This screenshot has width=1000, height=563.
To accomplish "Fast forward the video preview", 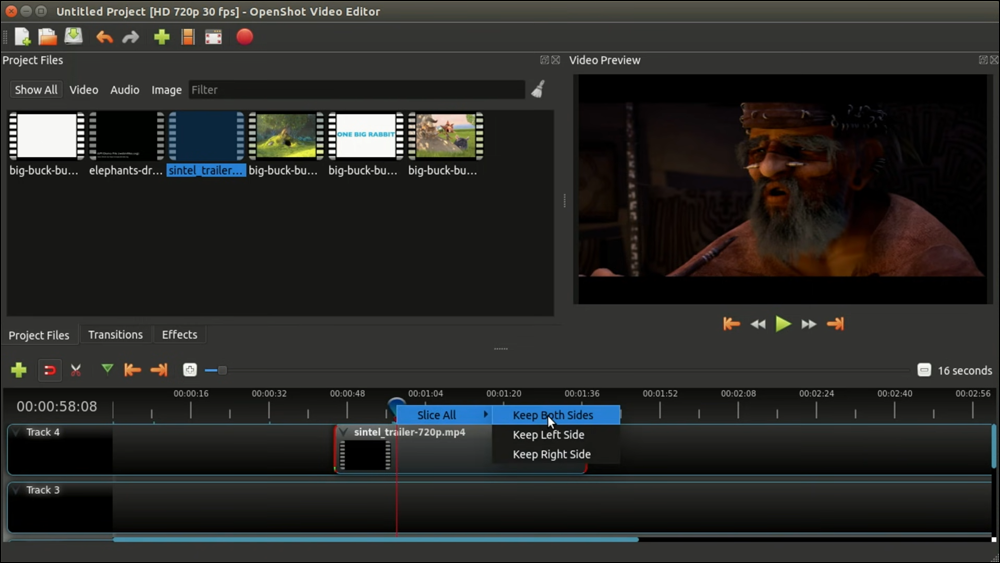I will (x=809, y=325).
